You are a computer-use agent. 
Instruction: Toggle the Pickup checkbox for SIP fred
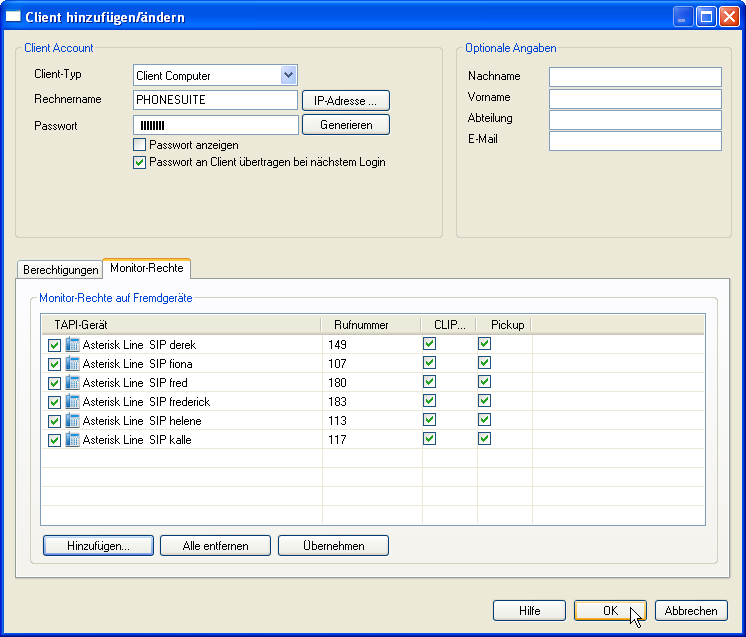pyautogui.click(x=484, y=381)
